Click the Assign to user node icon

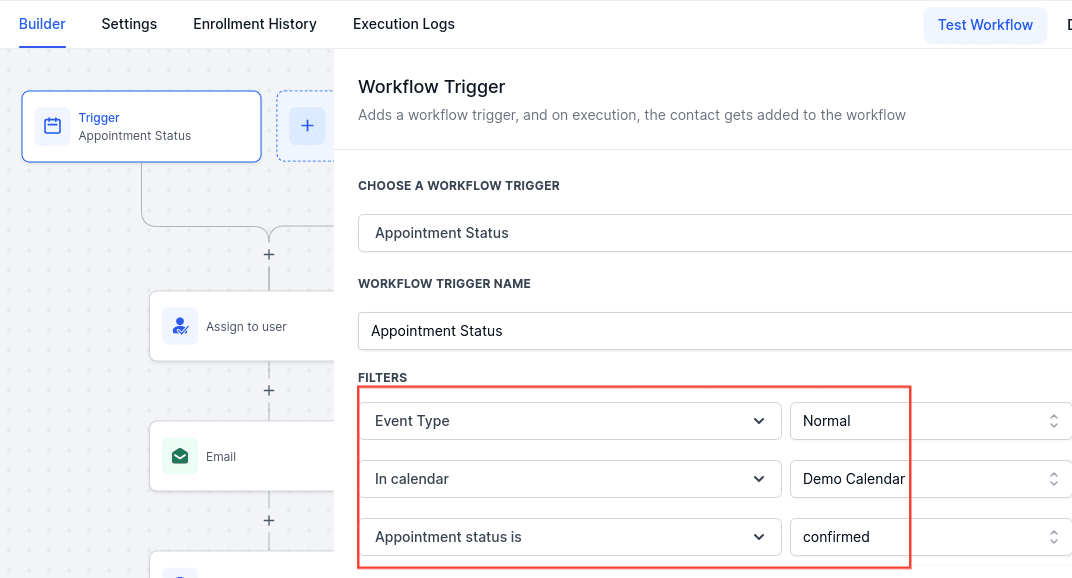click(180, 326)
